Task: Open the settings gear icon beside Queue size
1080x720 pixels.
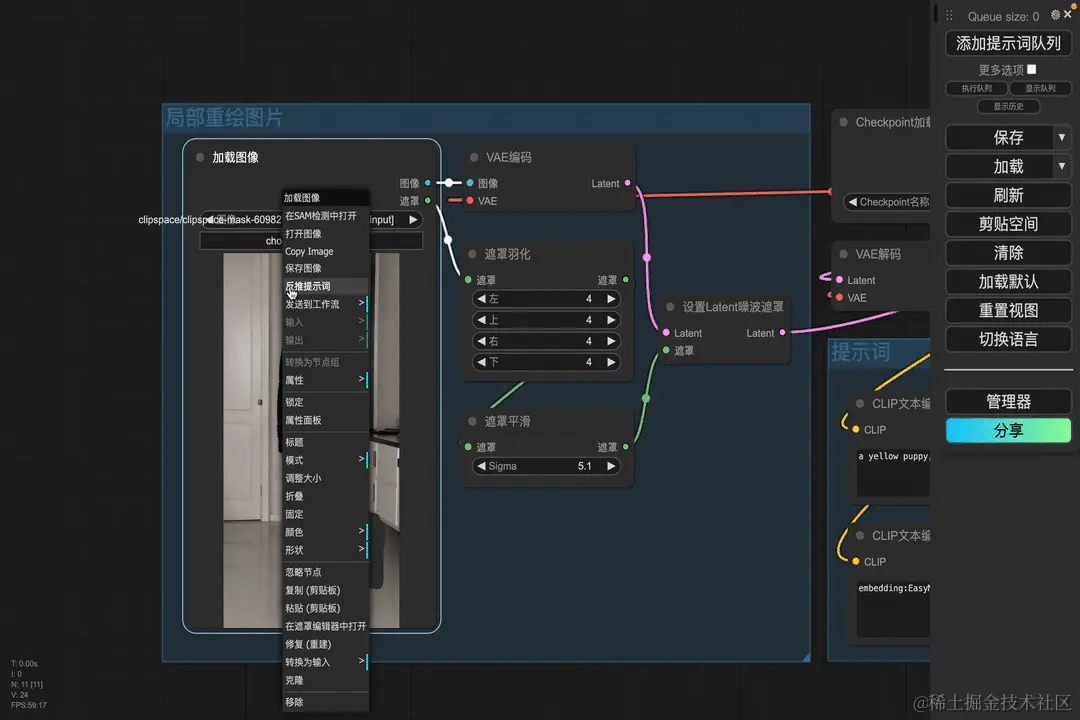Action: pyautogui.click(x=1055, y=14)
